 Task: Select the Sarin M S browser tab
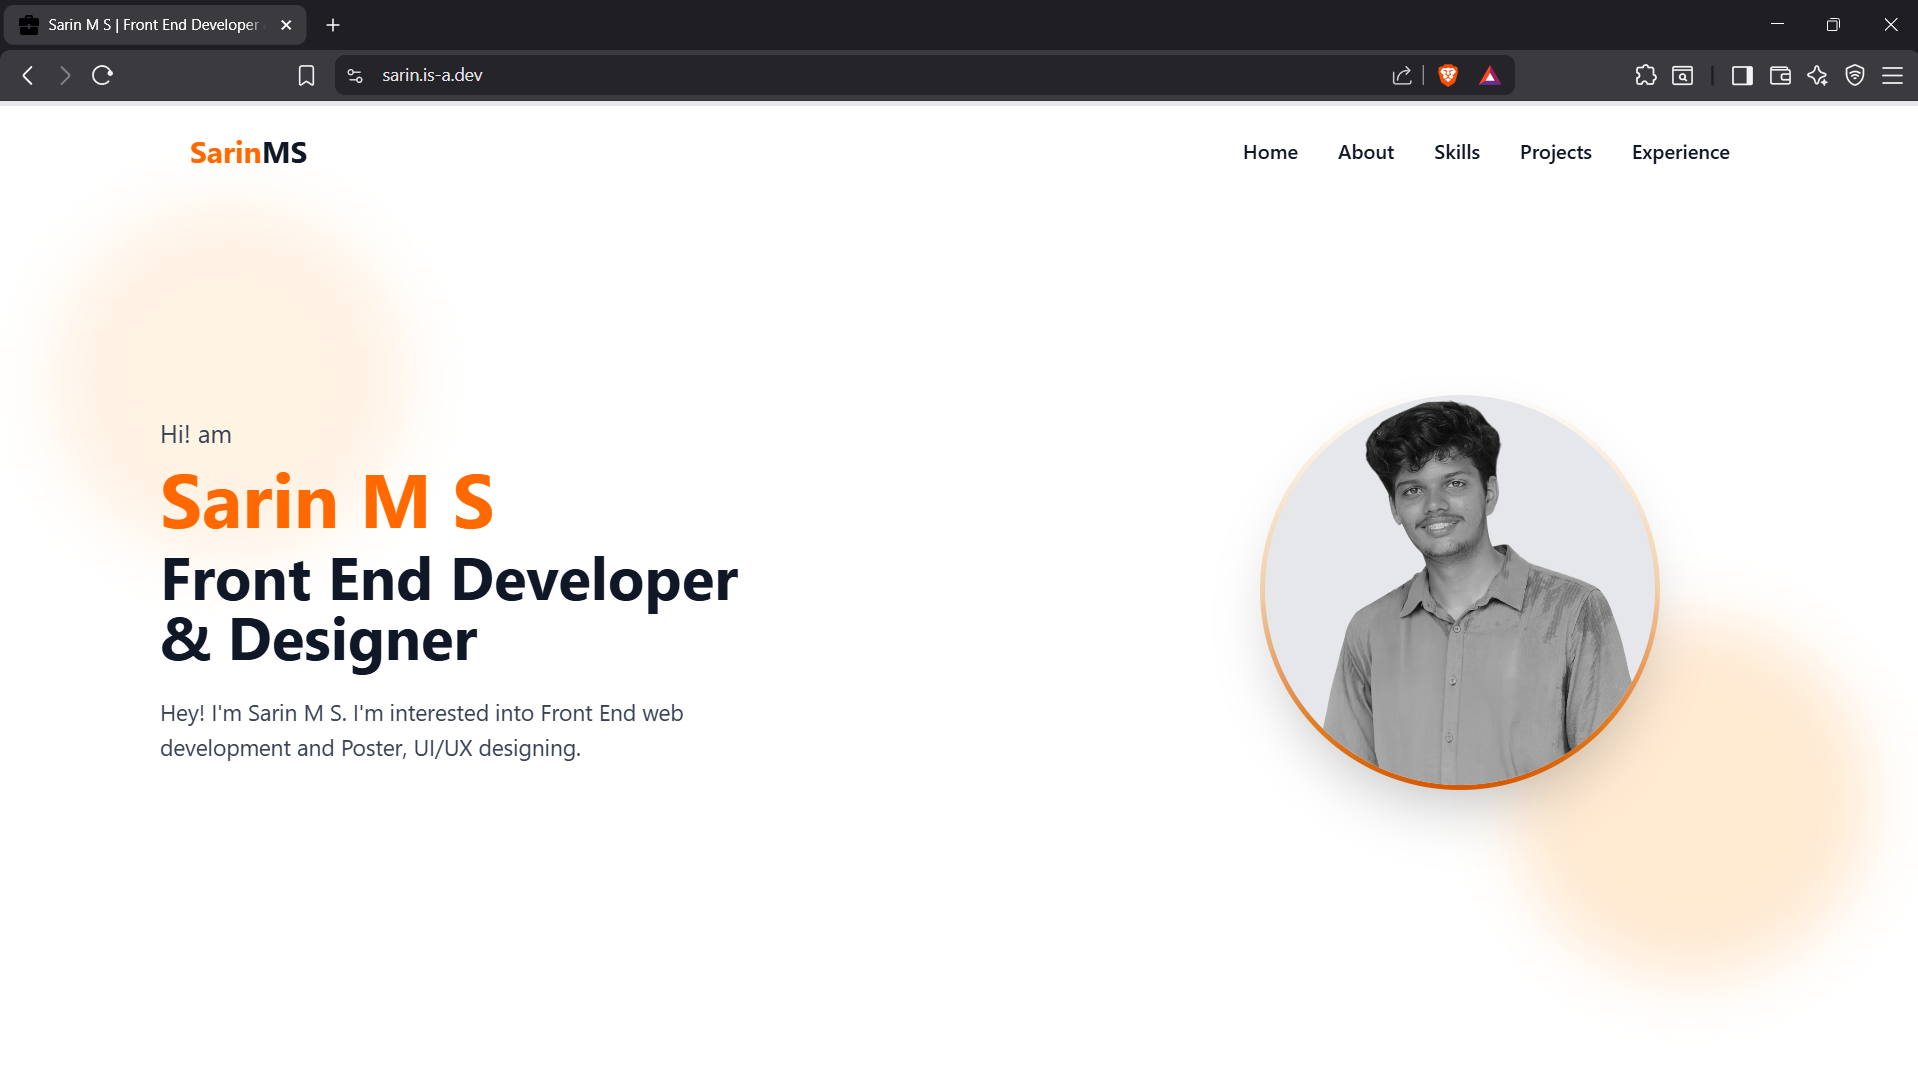coord(154,25)
